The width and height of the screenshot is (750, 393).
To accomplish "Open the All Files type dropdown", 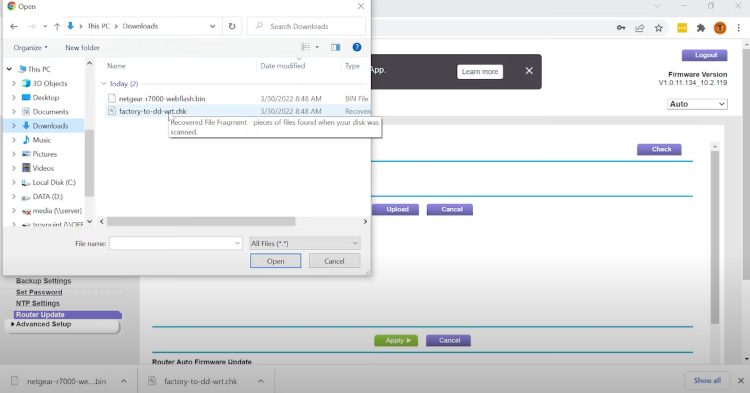I will point(305,243).
